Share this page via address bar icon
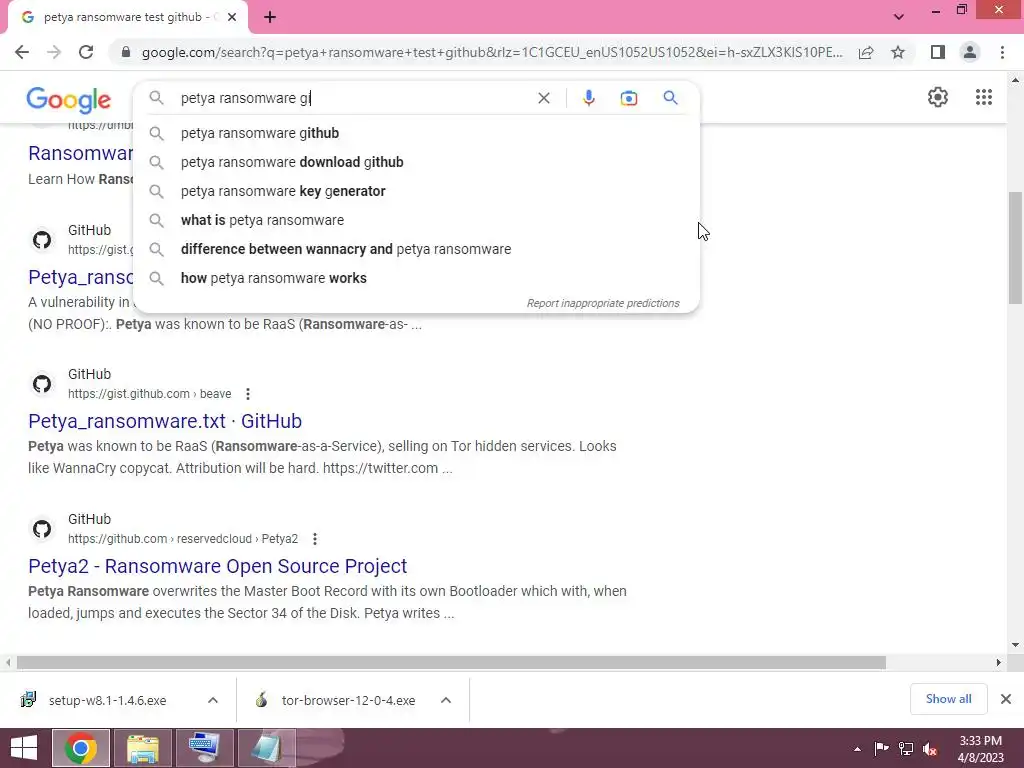The height and width of the screenshot is (768, 1024). (x=866, y=52)
